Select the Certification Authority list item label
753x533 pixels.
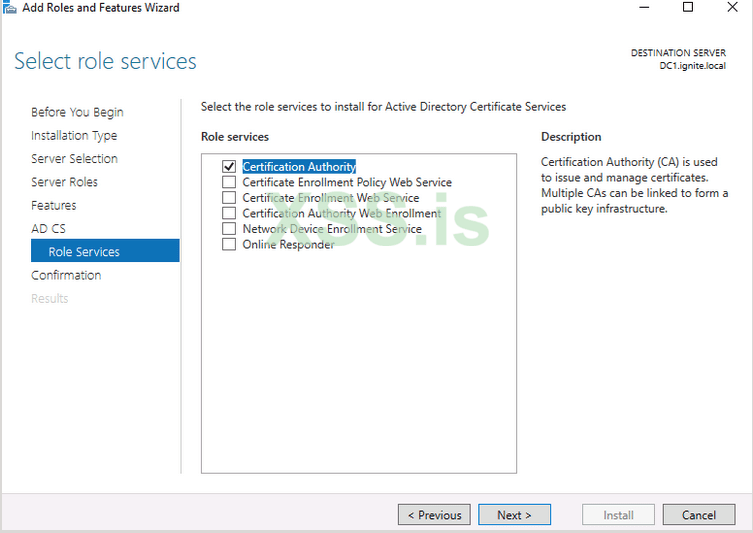tap(299, 167)
